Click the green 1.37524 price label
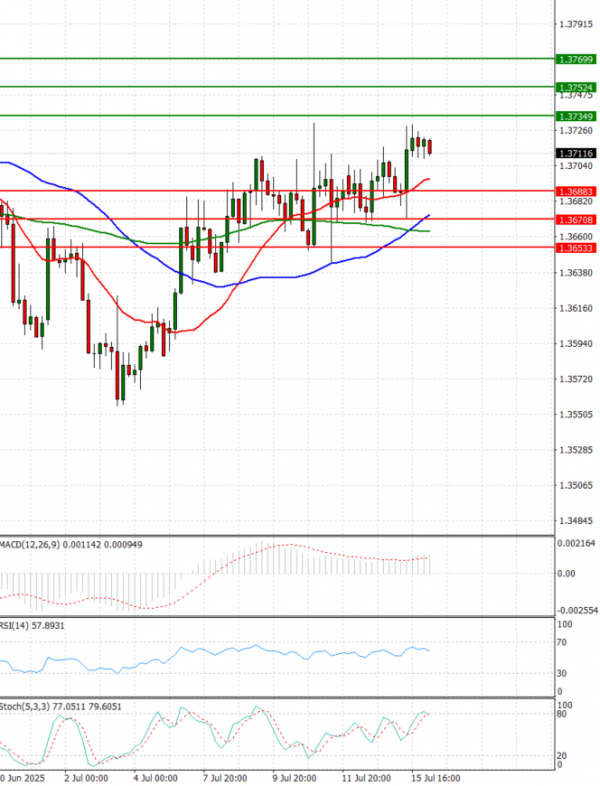This screenshot has width=600, height=786. click(576, 88)
